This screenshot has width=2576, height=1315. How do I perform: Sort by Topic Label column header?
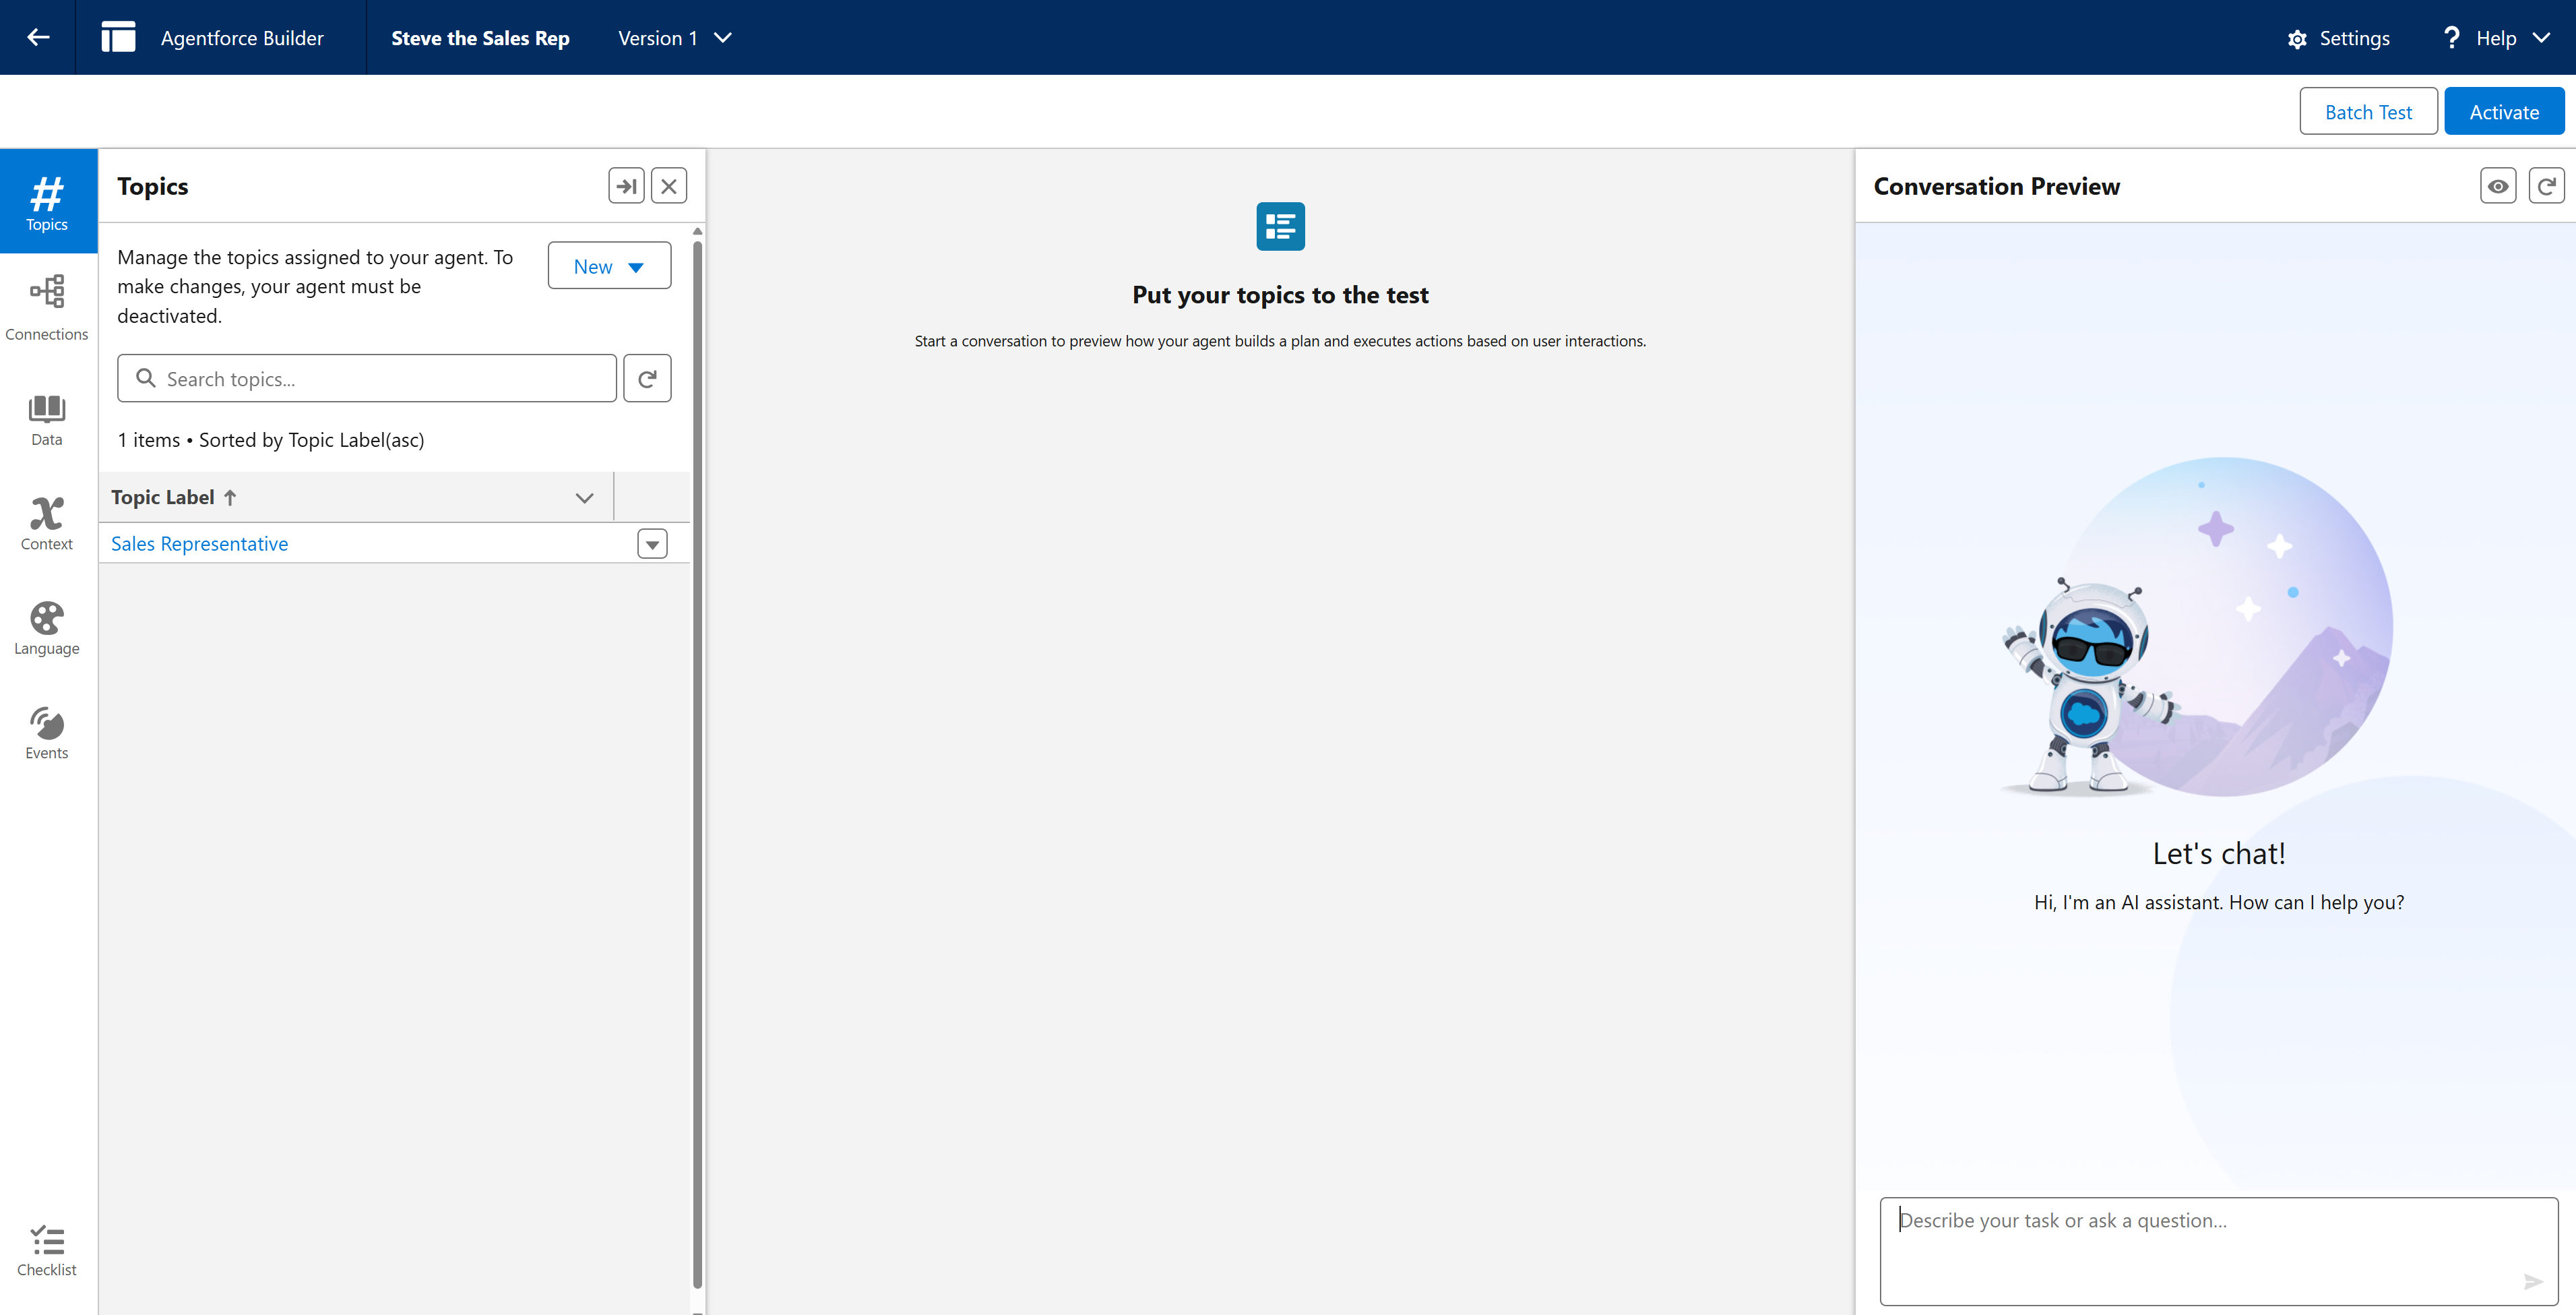click(x=174, y=497)
